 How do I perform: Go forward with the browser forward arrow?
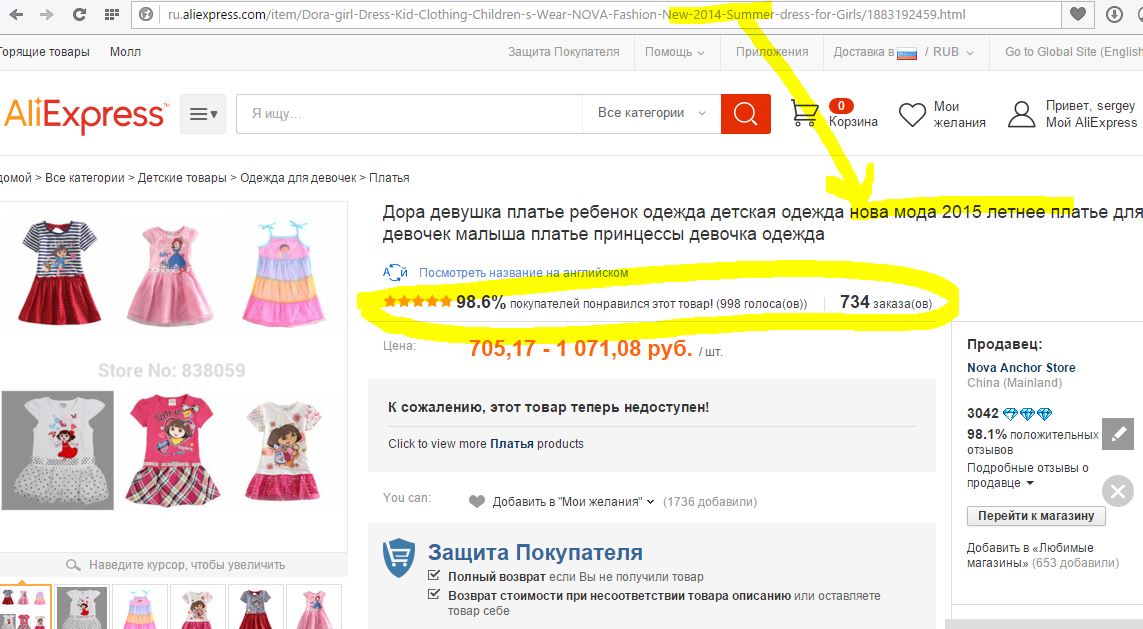click(x=47, y=14)
